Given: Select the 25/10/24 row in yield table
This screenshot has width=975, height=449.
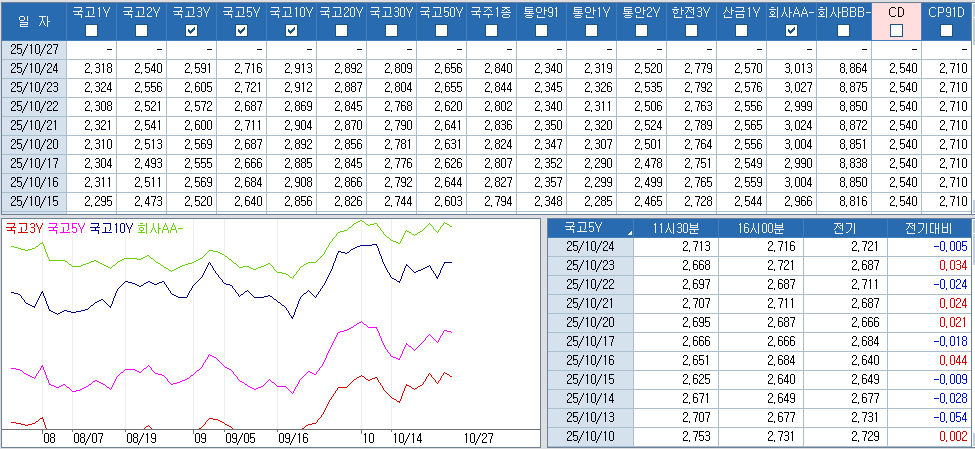Looking at the screenshot, I should pyautogui.click(x=32, y=67).
